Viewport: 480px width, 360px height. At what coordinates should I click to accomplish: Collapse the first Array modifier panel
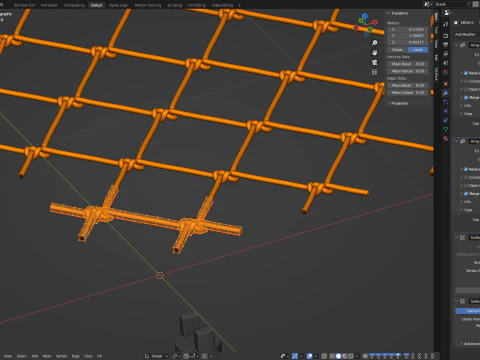457,45
